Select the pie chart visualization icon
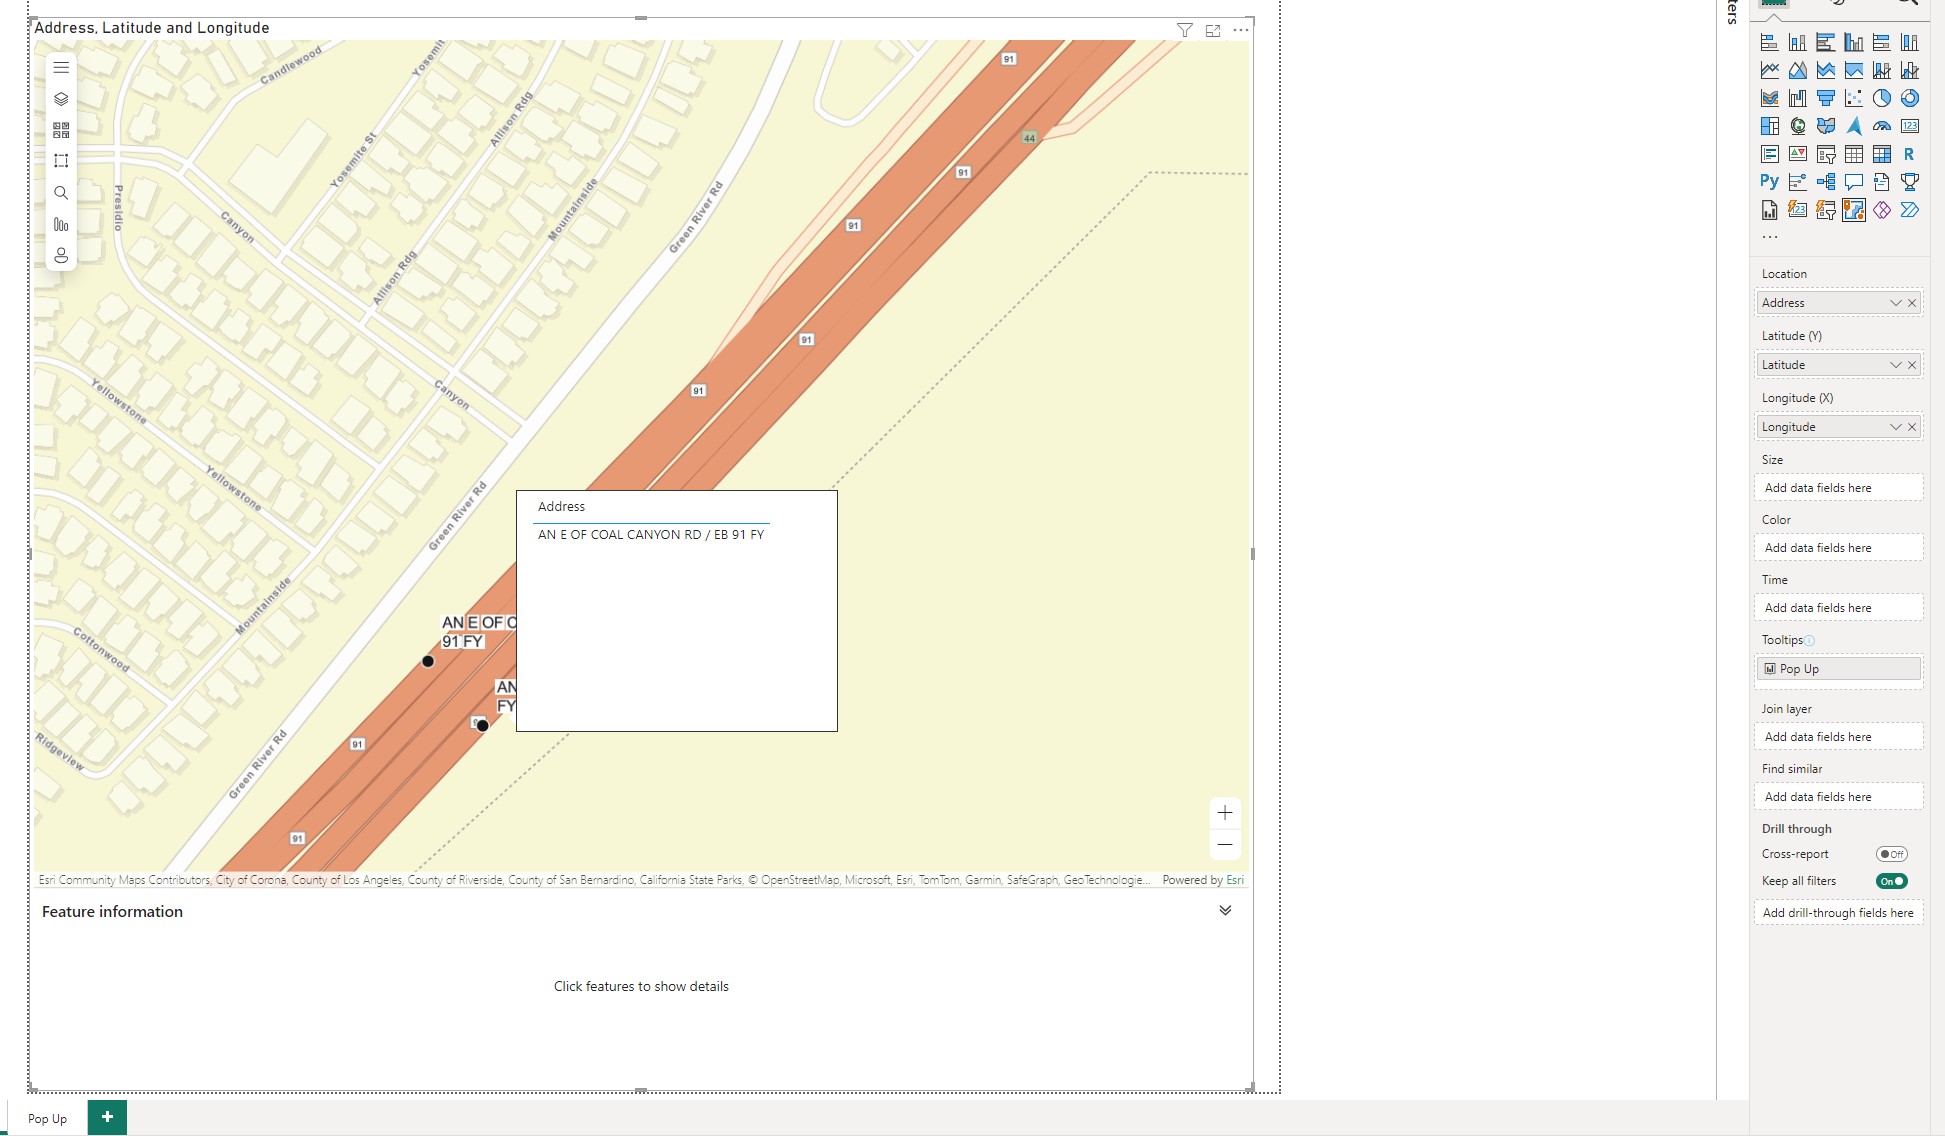This screenshot has height=1136, width=1945. 1882,97
